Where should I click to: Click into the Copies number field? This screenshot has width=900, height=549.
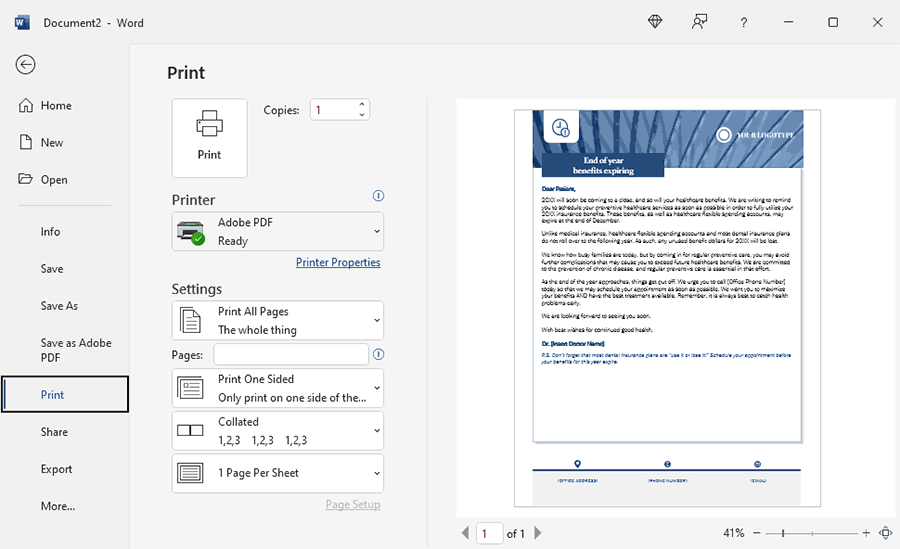click(x=334, y=110)
